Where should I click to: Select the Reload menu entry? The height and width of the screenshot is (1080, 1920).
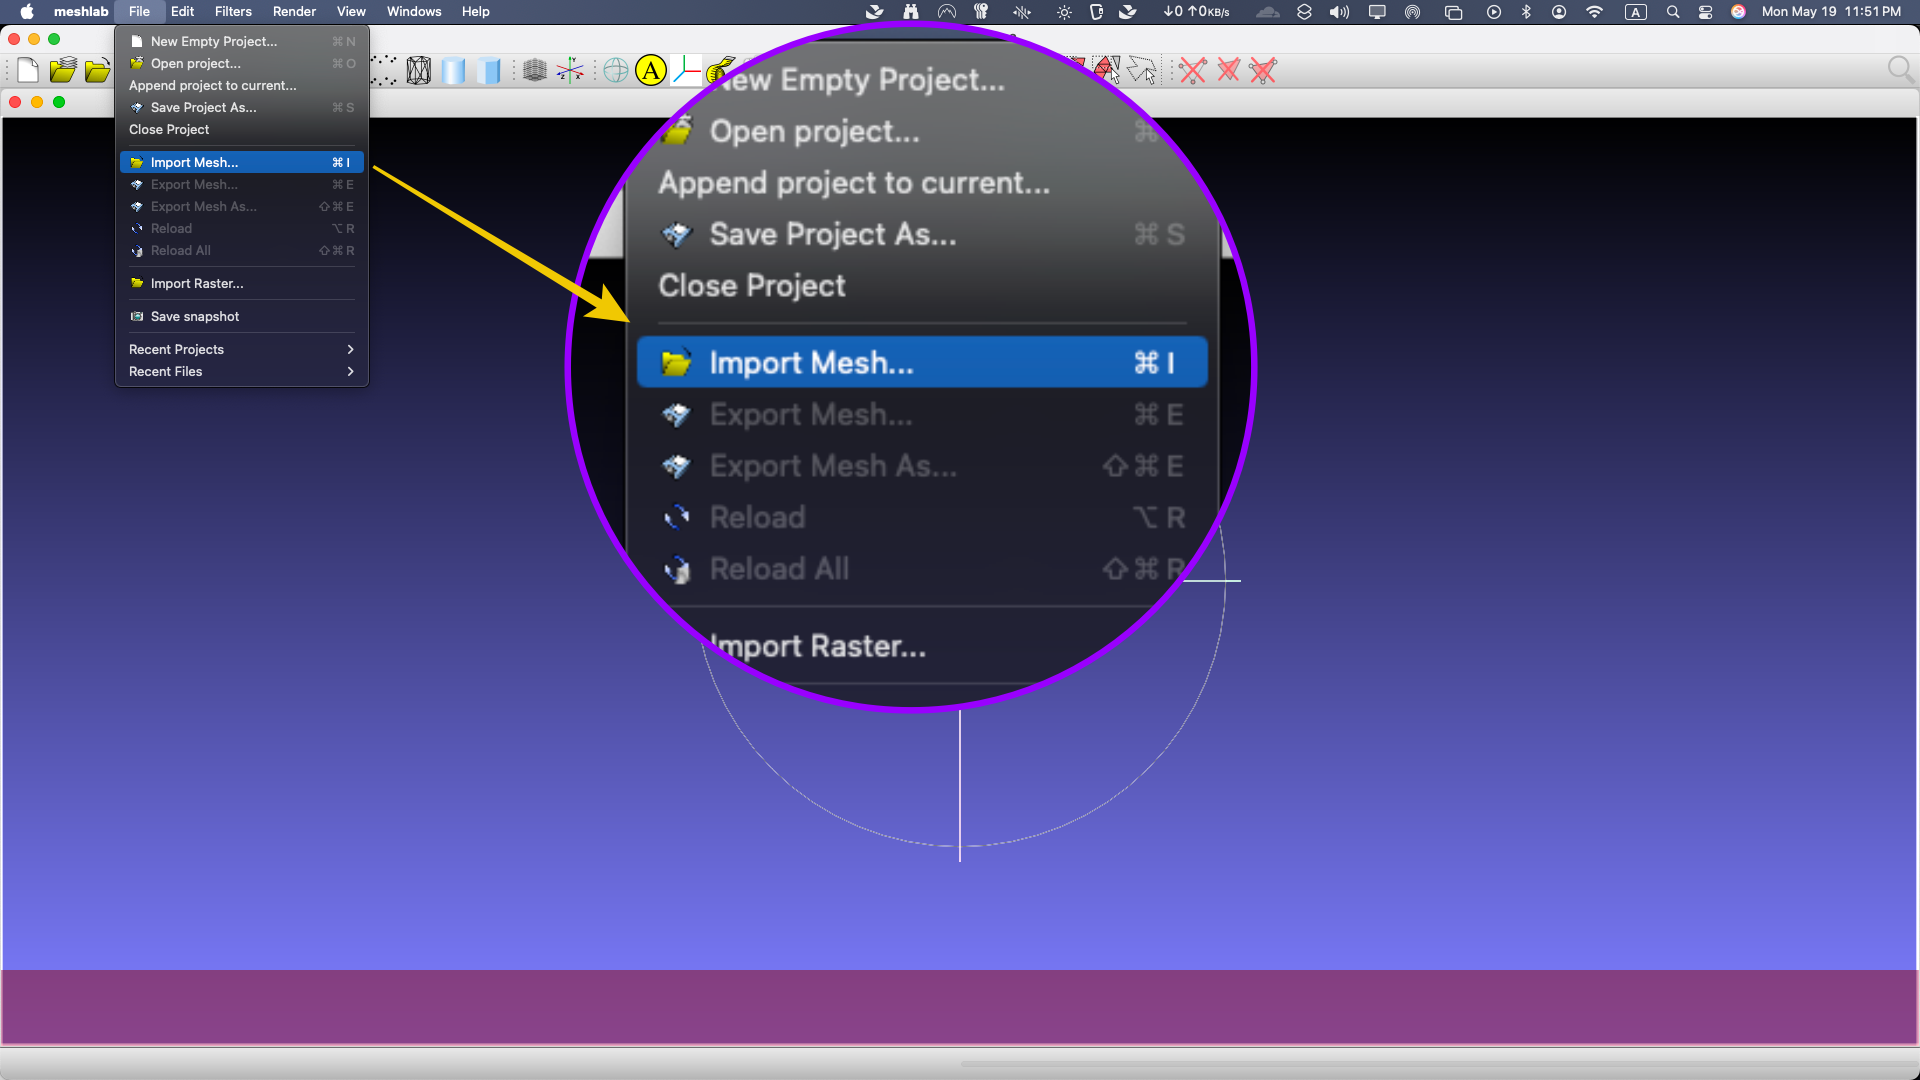click(241, 228)
